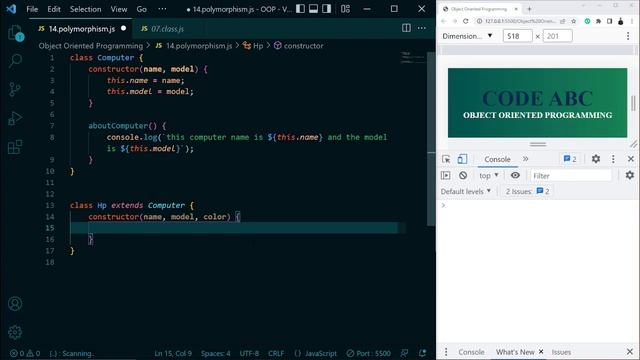The image size is (640, 360).
Task: Open the browser Extensions puzzle icon
Action: [598, 21]
